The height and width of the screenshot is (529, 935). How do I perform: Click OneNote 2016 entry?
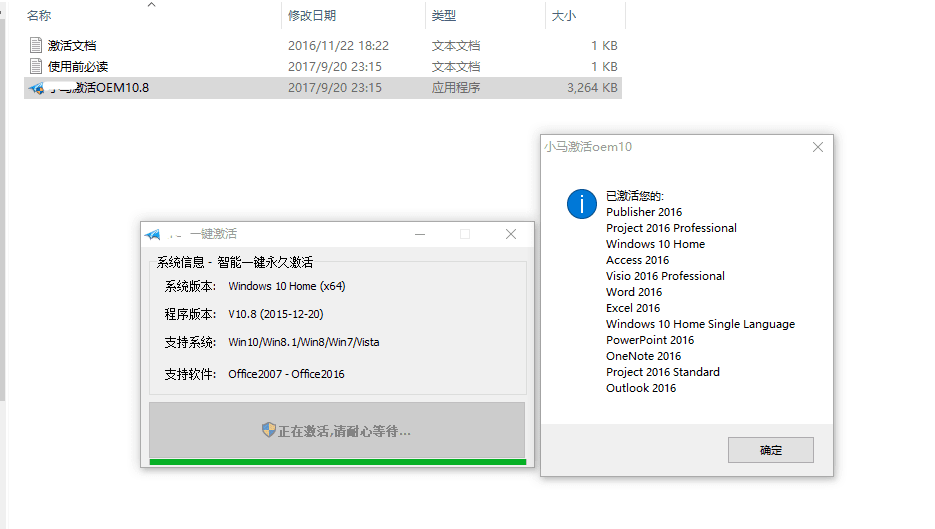643,356
